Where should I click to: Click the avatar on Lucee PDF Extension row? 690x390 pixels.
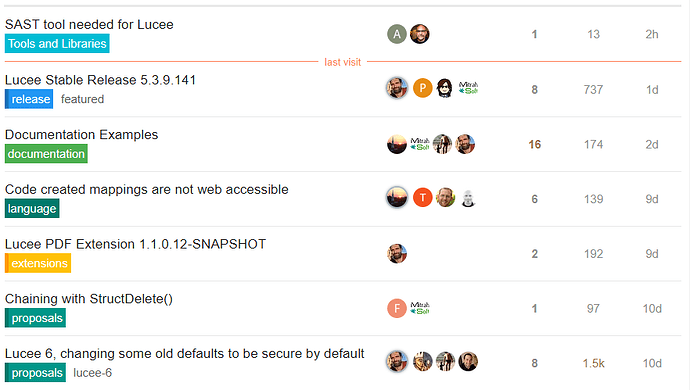coord(396,254)
